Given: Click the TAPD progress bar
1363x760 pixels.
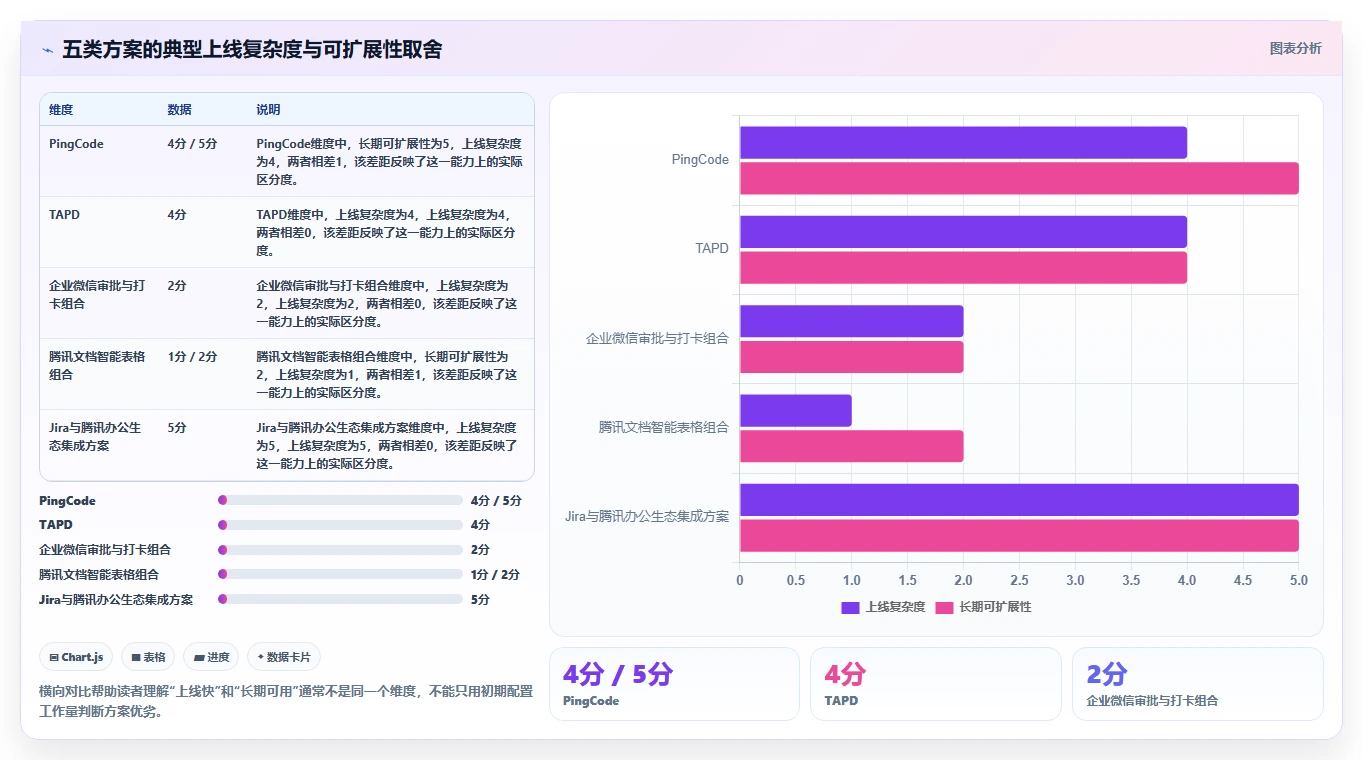Looking at the screenshot, I should point(341,525).
